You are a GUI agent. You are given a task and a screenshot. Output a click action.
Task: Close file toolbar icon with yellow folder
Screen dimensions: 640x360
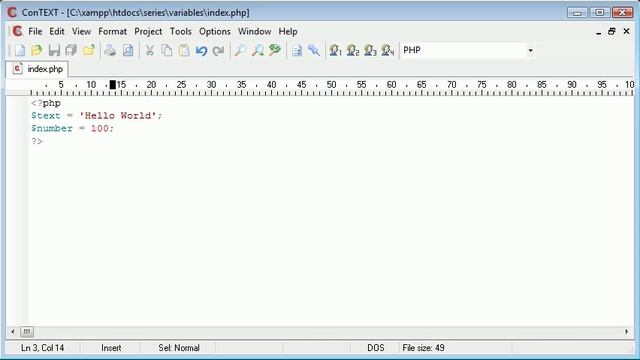[x=89, y=50]
